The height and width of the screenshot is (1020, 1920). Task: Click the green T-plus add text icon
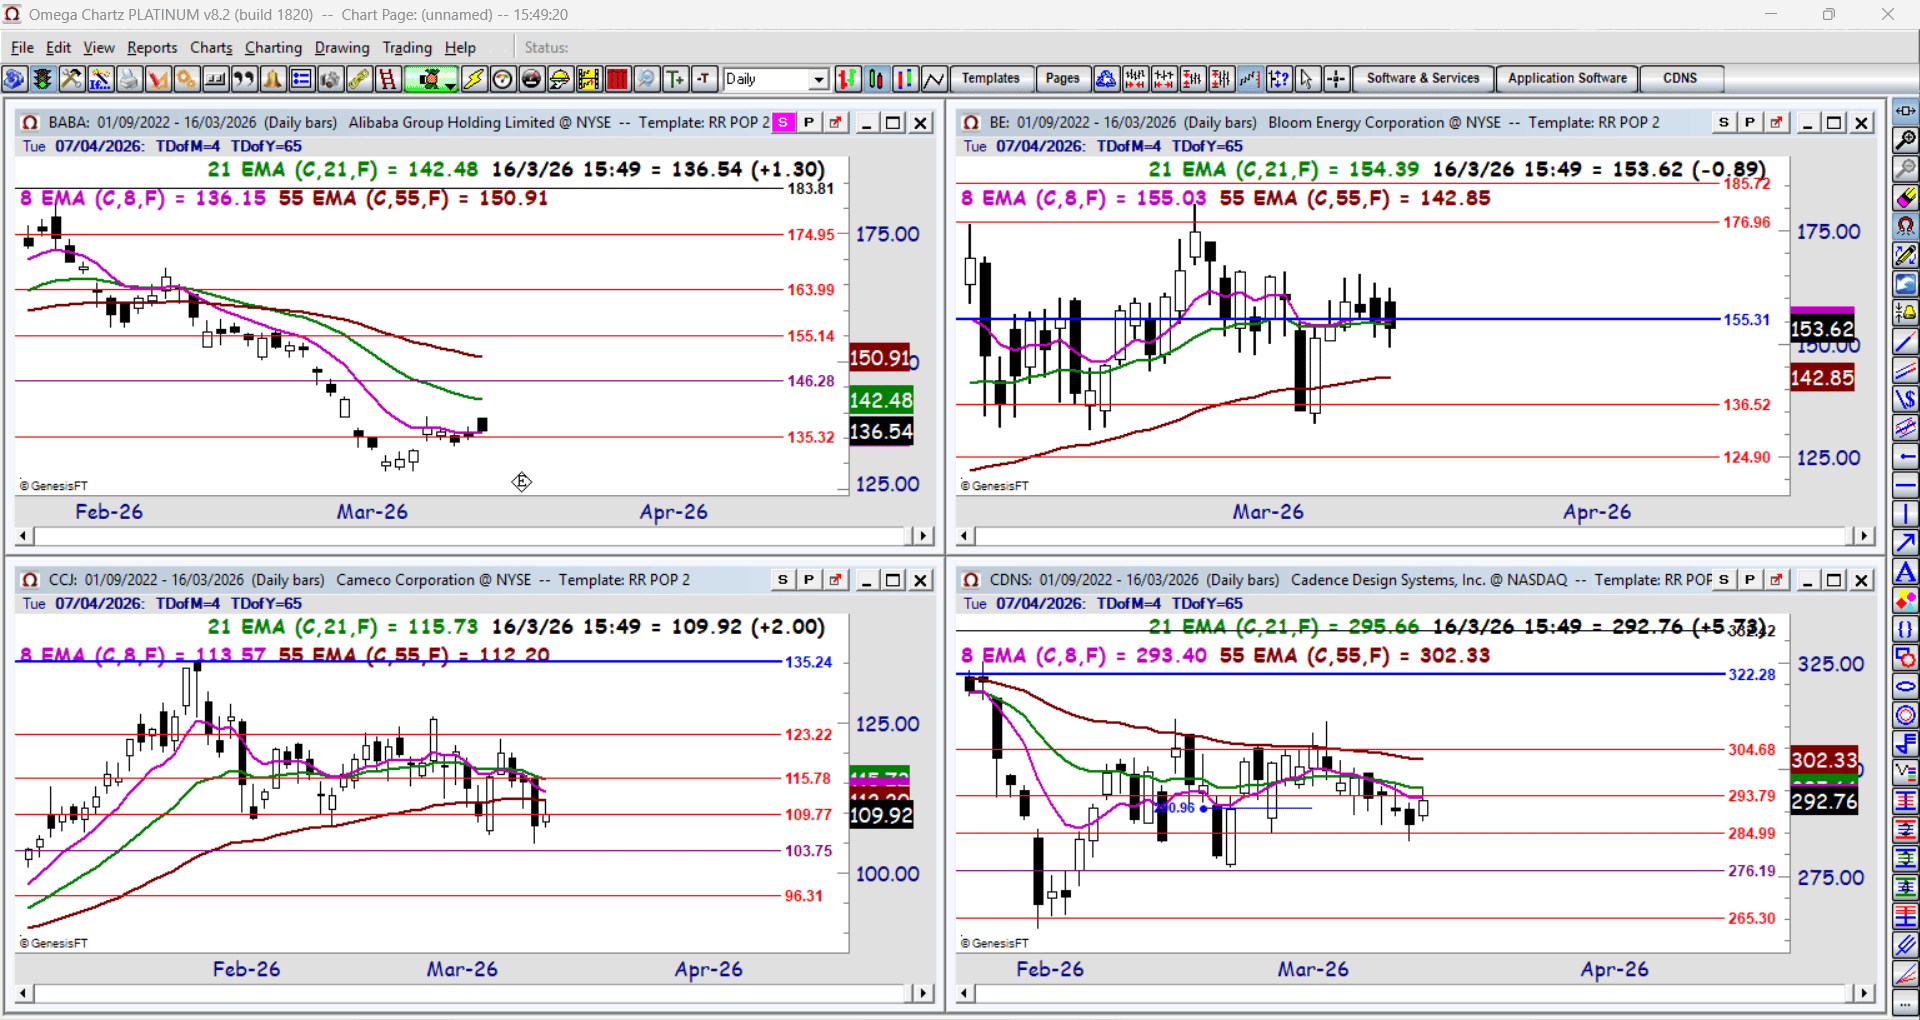[x=676, y=79]
